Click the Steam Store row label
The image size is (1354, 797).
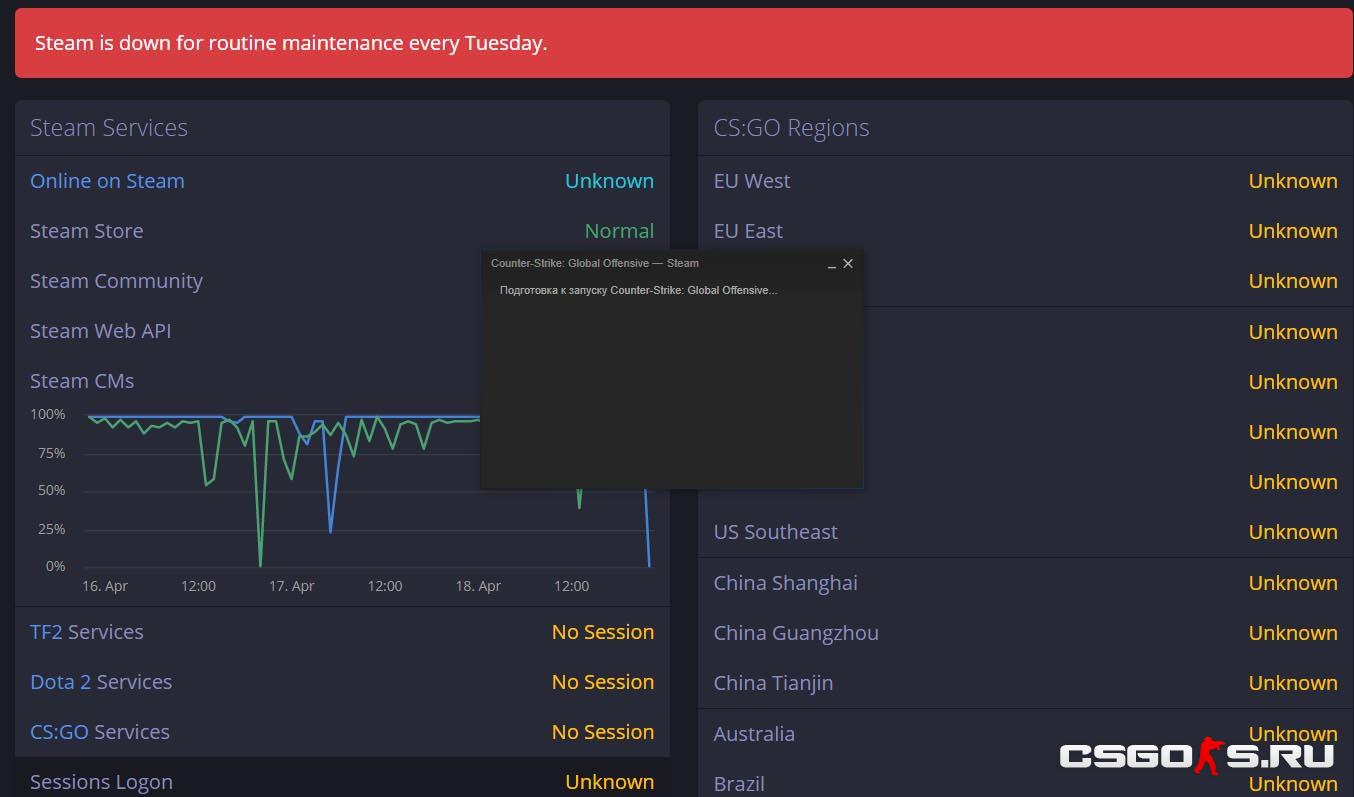pos(87,231)
